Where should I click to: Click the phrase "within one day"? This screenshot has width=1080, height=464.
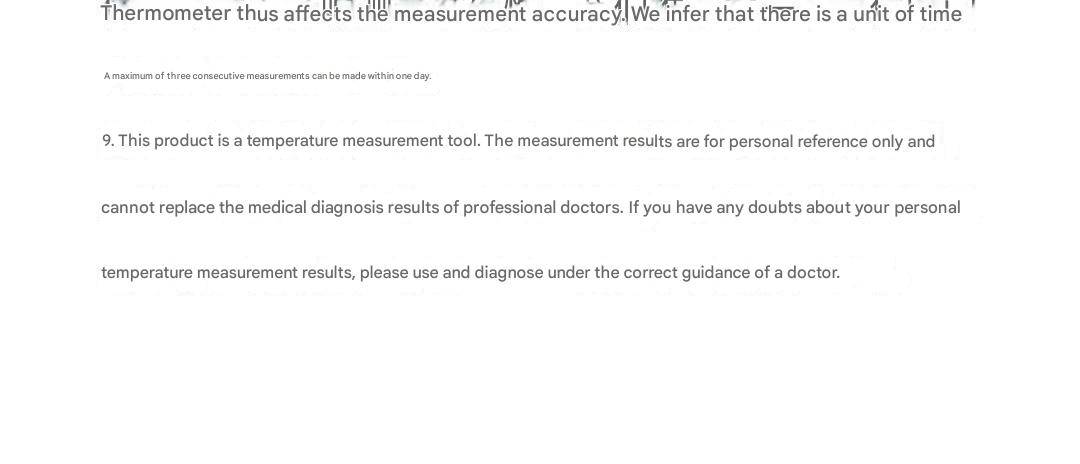[x=400, y=76]
